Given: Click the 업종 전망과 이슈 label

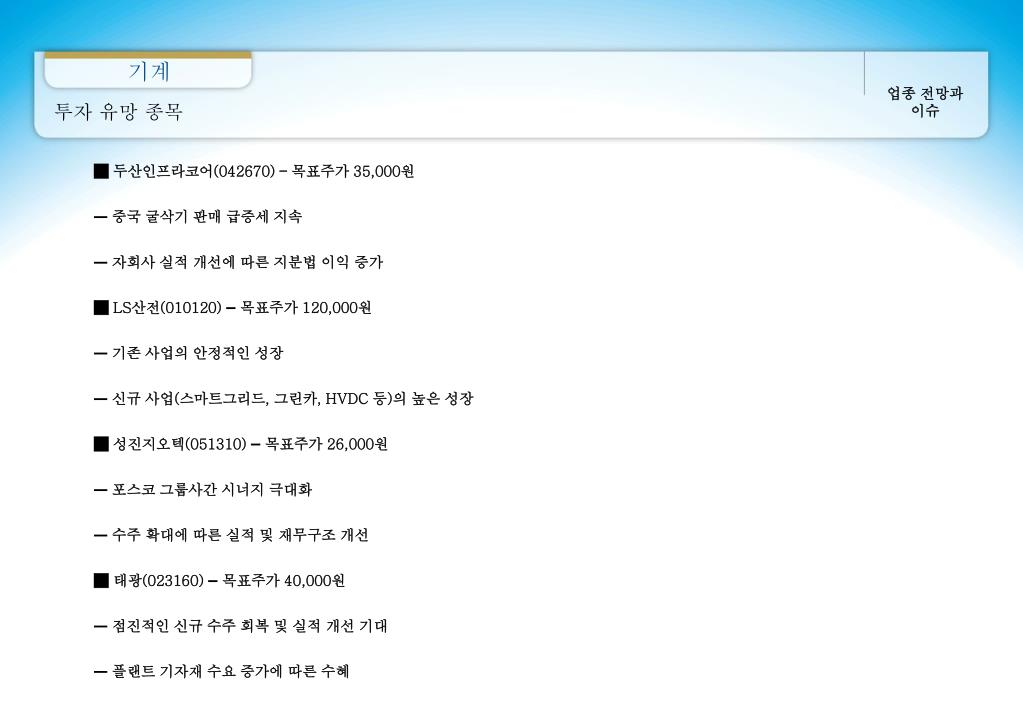Looking at the screenshot, I should (924, 101).
